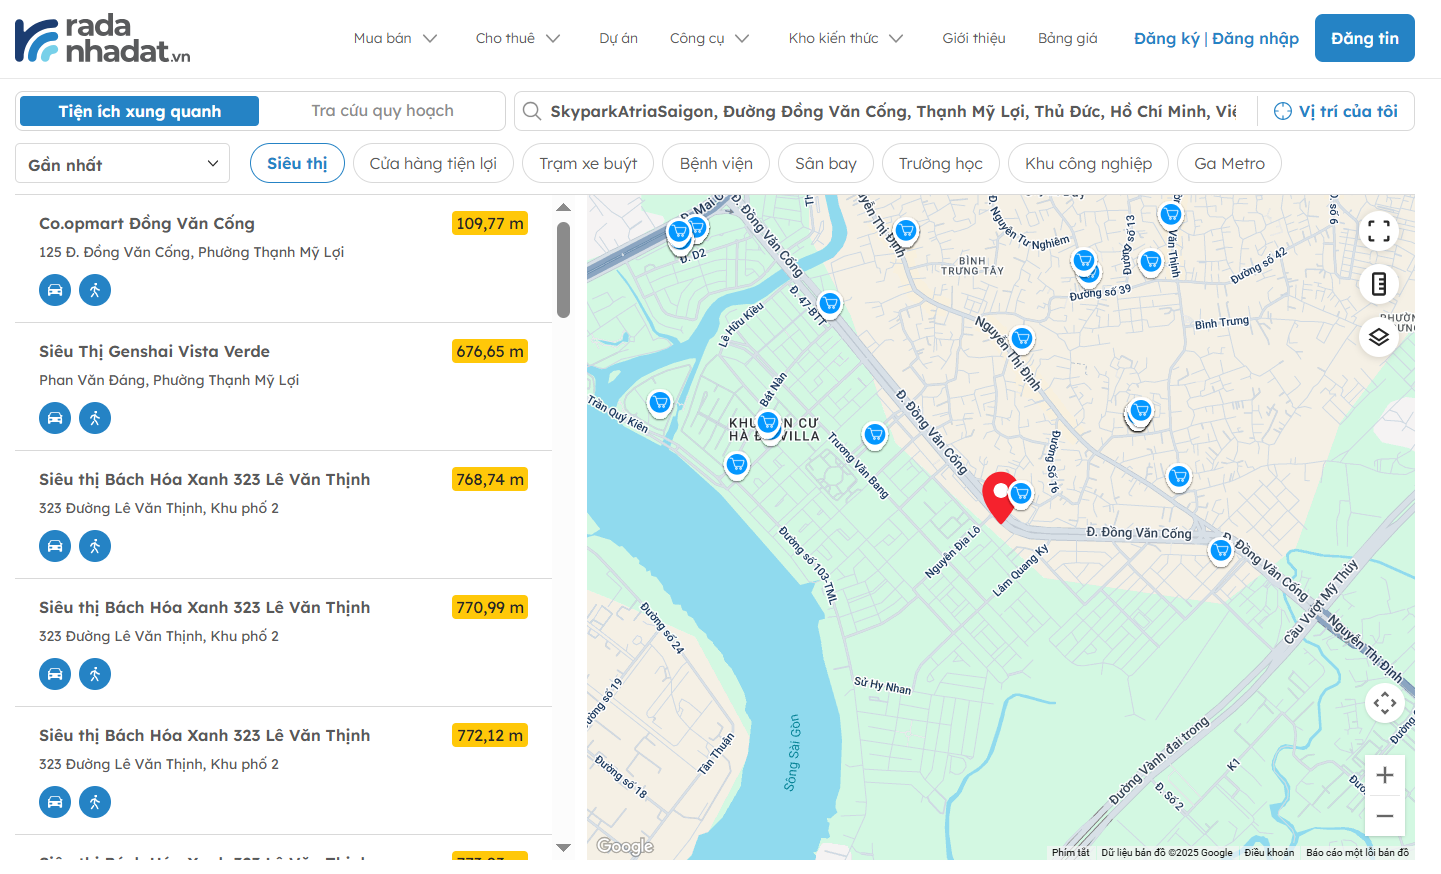Select the Co.opmart Đồng Văn Cống result
The height and width of the screenshot is (874, 1441).
[x=283, y=259]
